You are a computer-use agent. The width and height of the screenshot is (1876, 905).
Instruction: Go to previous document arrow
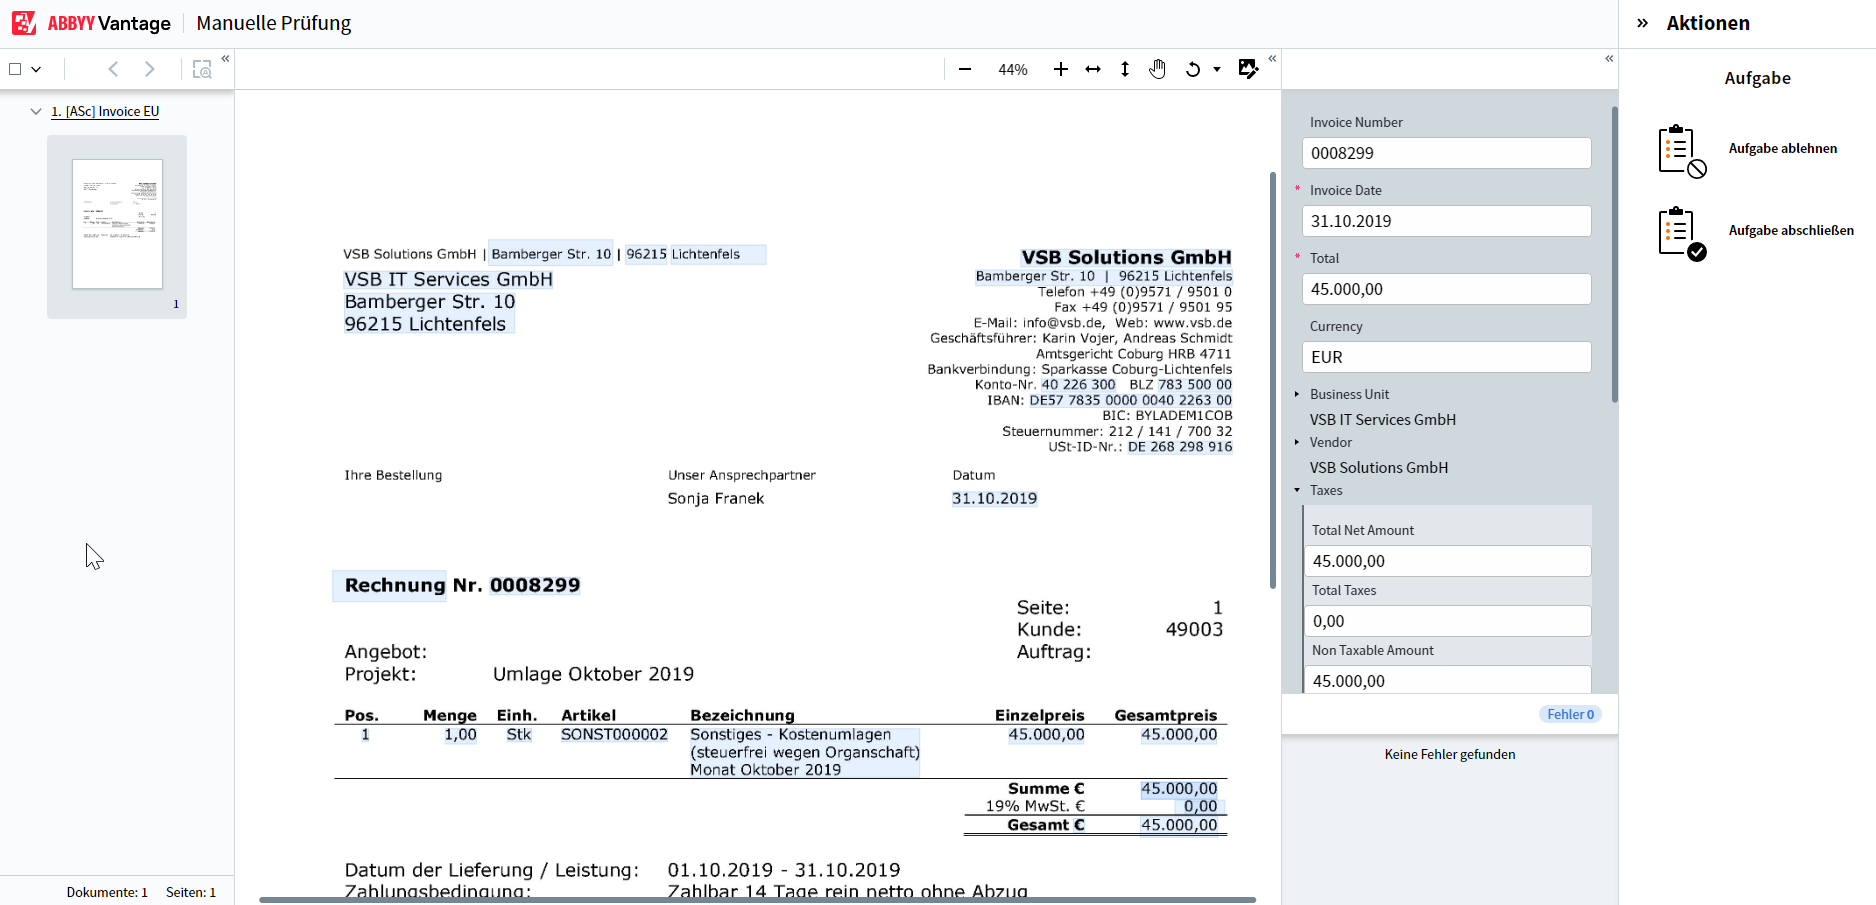point(113,69)
